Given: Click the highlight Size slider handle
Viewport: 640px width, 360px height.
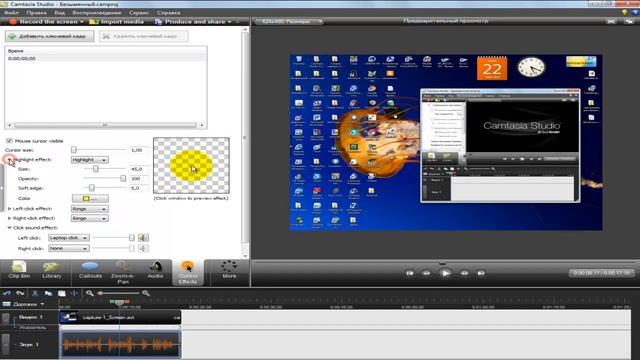Looking at the screenshot, I should [96, 169].
